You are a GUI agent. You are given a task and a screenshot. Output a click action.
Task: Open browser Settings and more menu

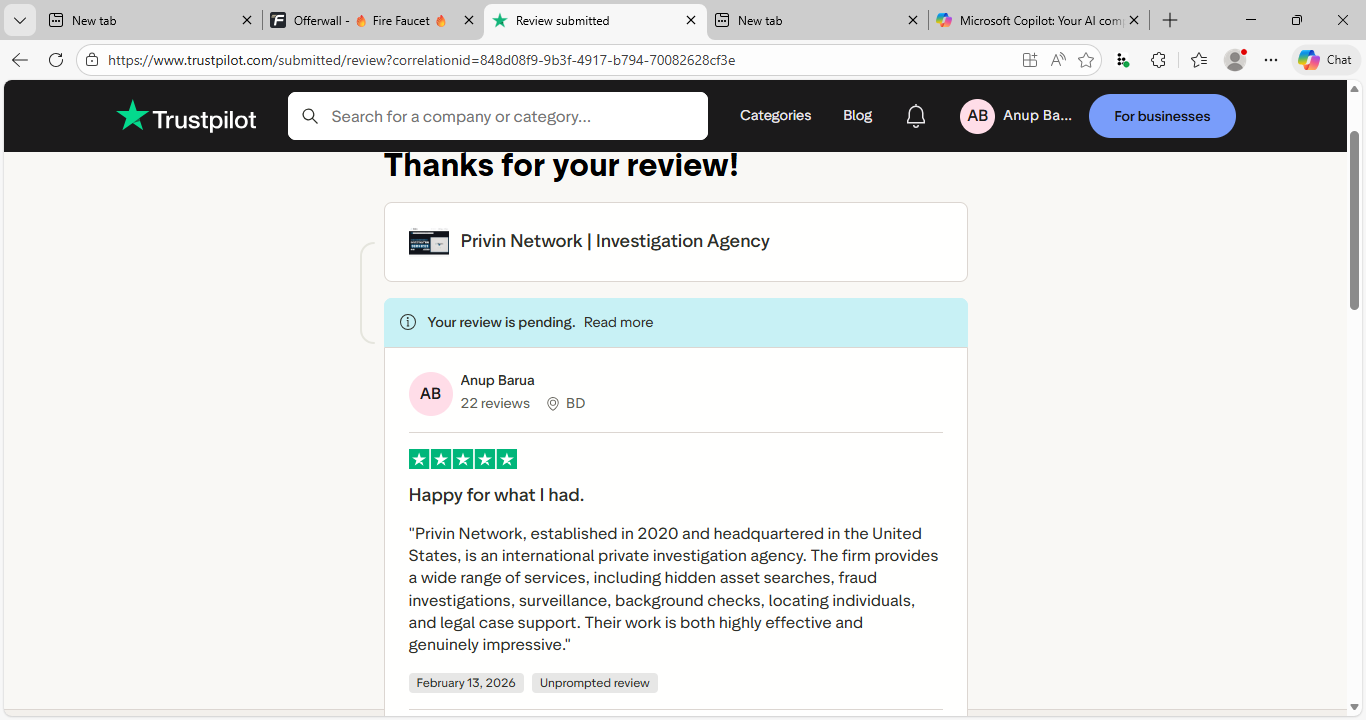pyautogui.click(x=1271, y=60)
